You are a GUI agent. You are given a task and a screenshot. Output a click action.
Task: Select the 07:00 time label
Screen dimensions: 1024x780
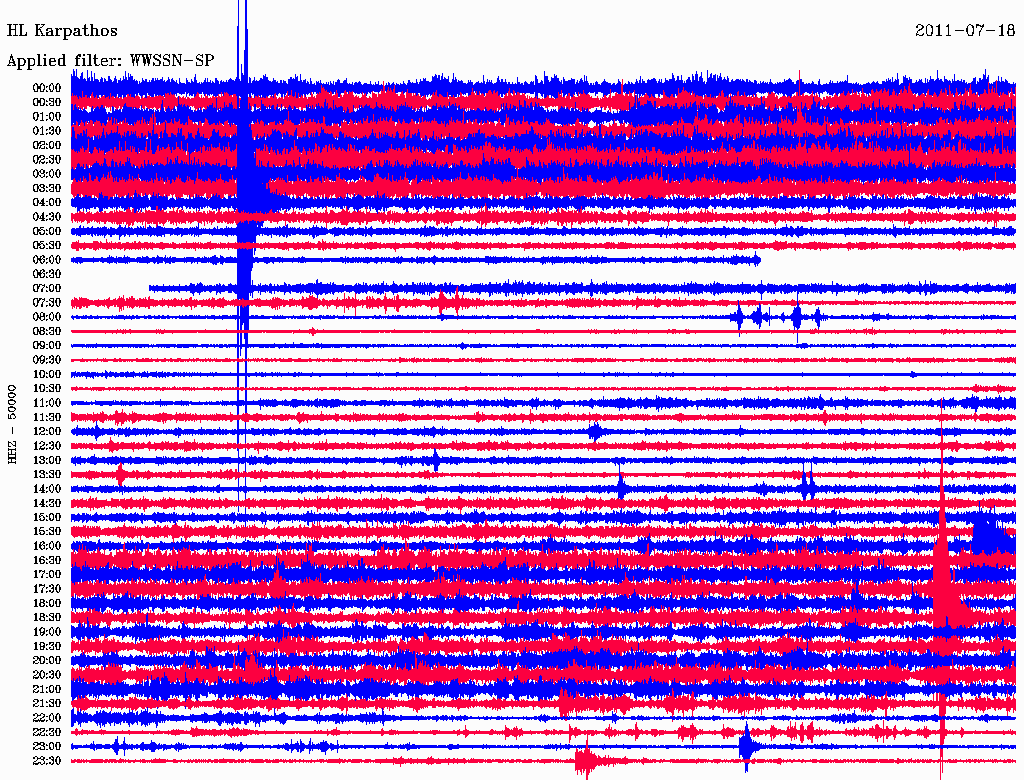(47, 288)
